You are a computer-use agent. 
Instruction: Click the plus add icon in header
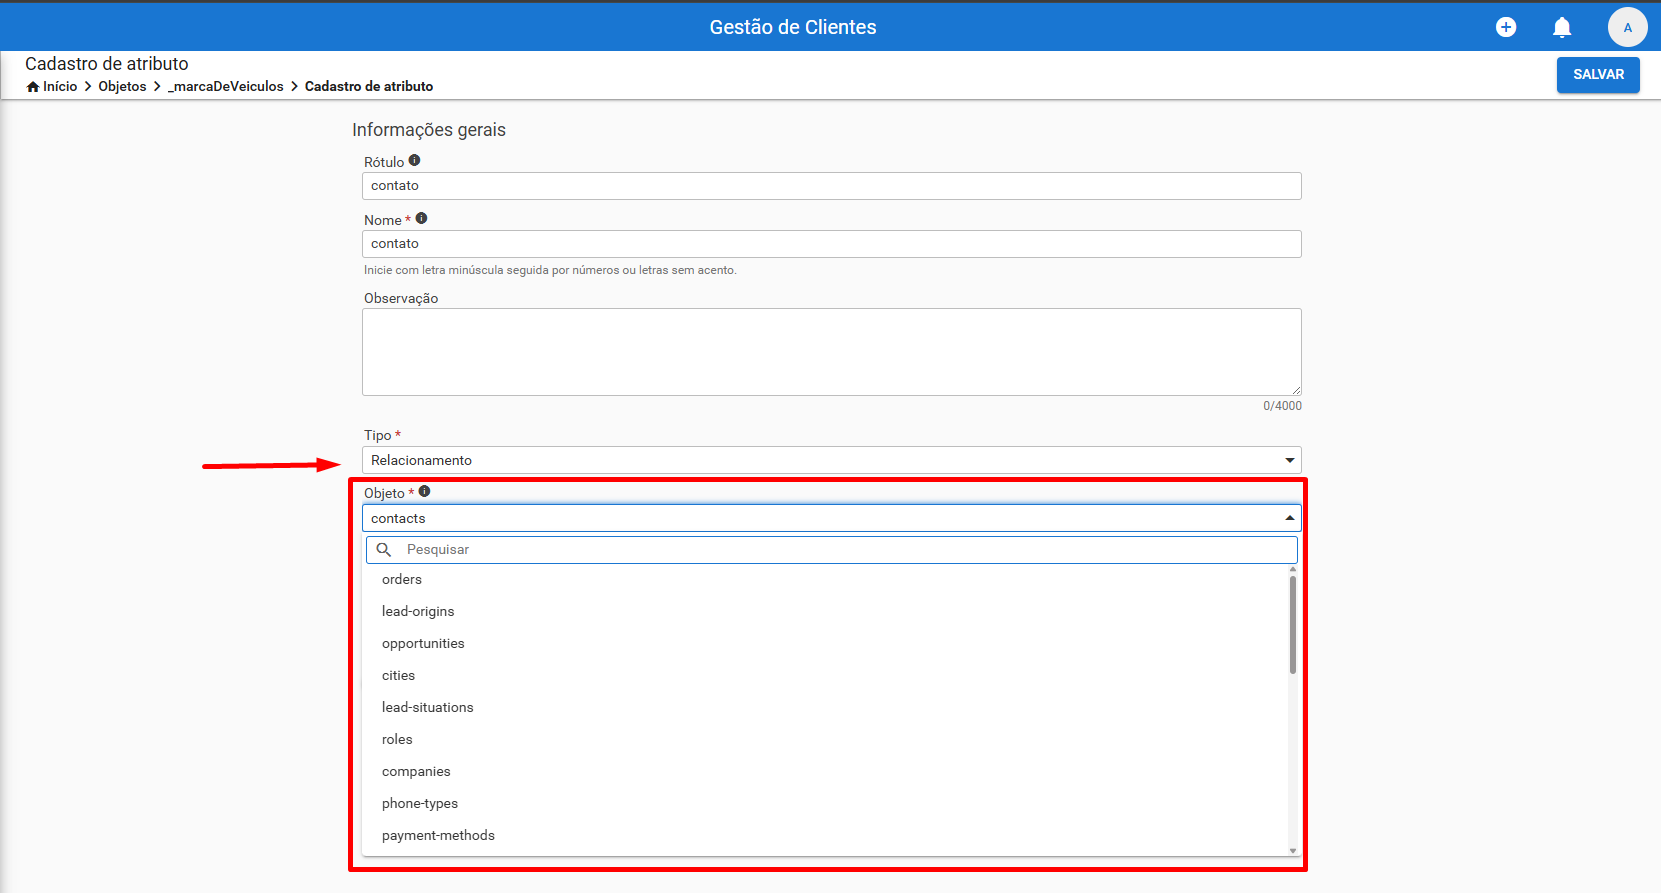[x=1506, y=27]
